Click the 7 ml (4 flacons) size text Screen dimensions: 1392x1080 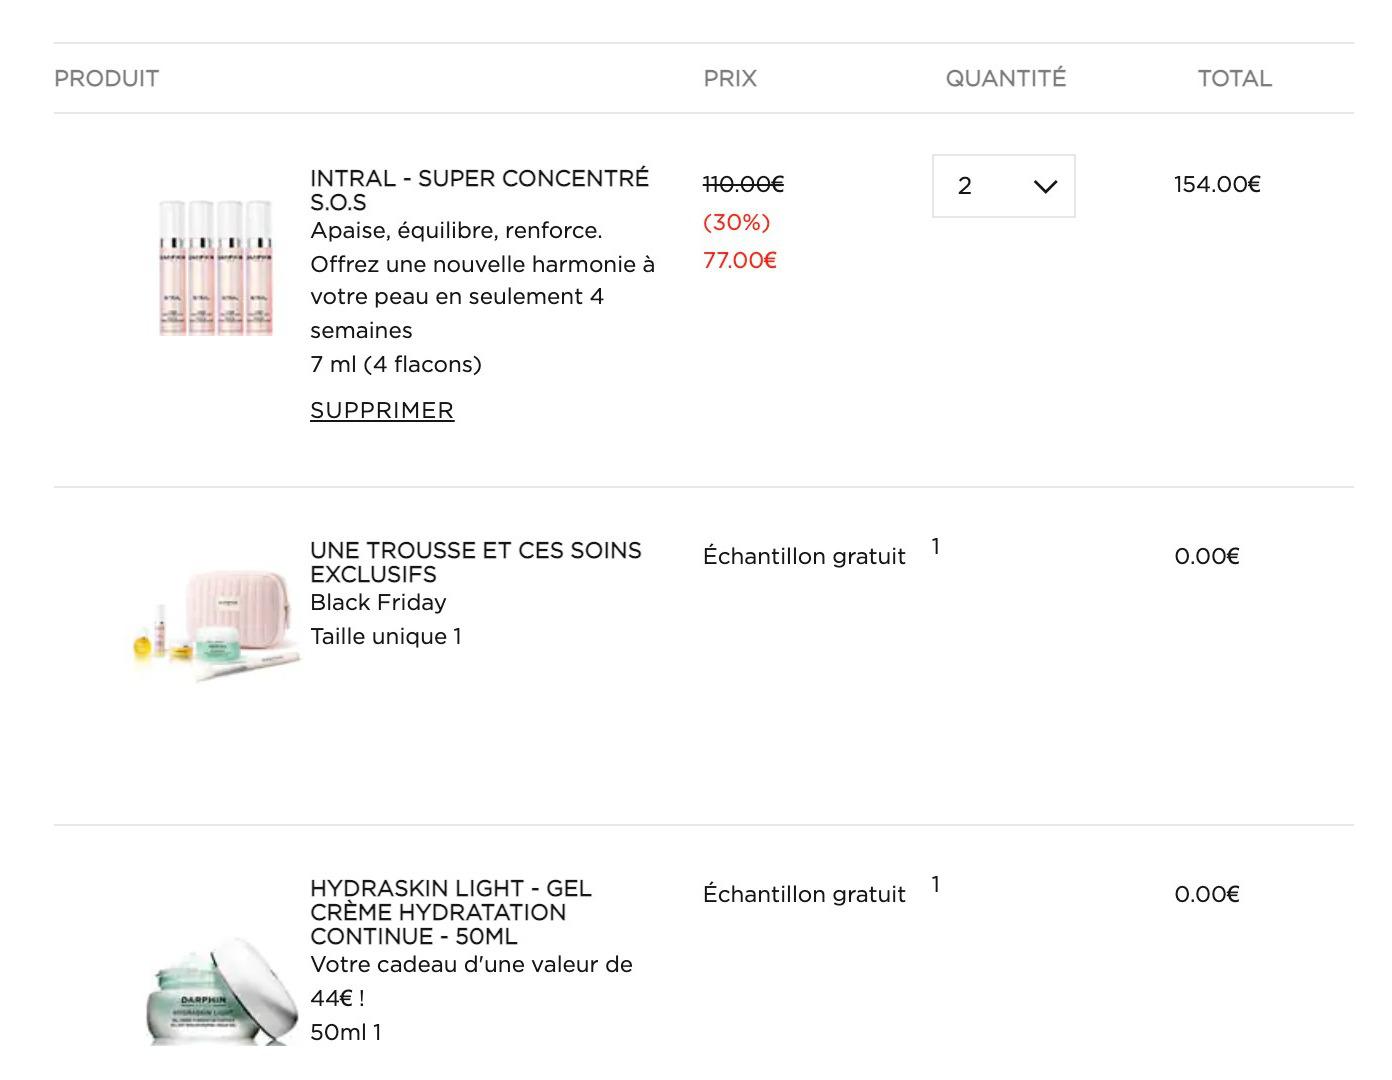click(396, 364)
